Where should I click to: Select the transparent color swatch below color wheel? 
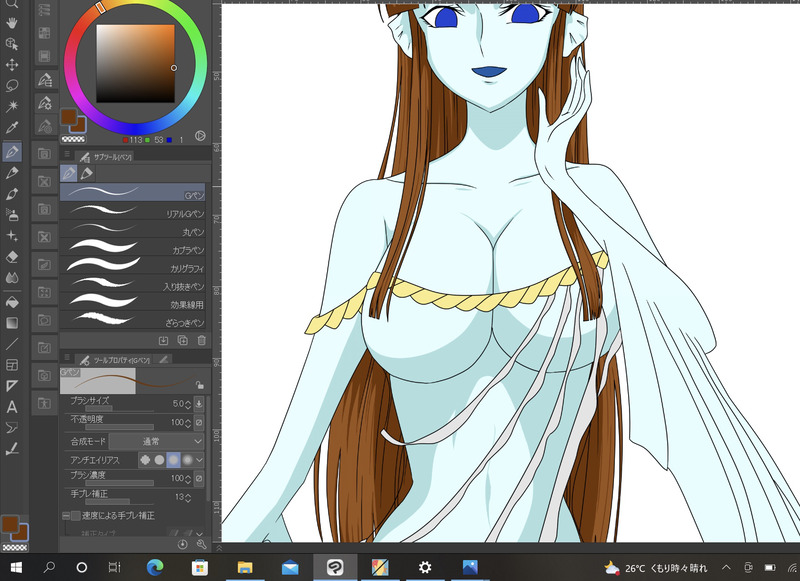73,139
